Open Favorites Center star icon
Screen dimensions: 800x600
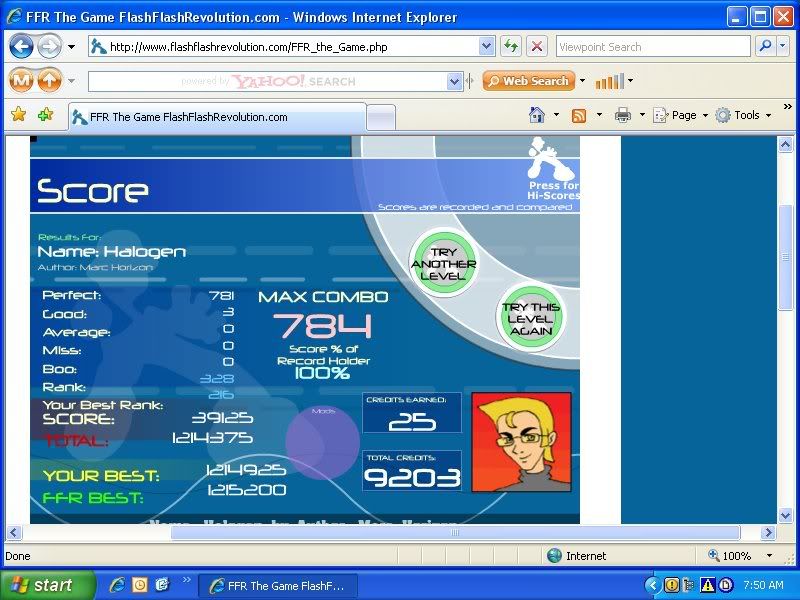click(18, 115)
